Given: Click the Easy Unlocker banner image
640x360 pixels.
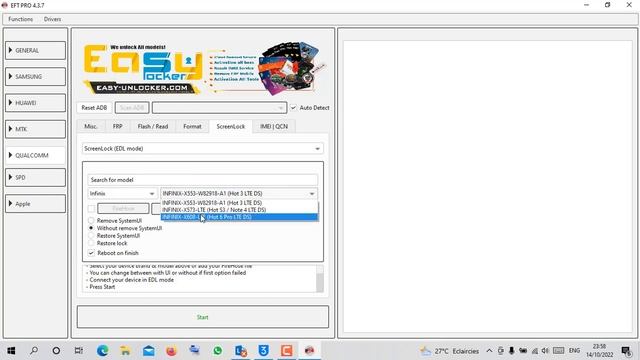Looking at the screenshot, I should 203,69.
